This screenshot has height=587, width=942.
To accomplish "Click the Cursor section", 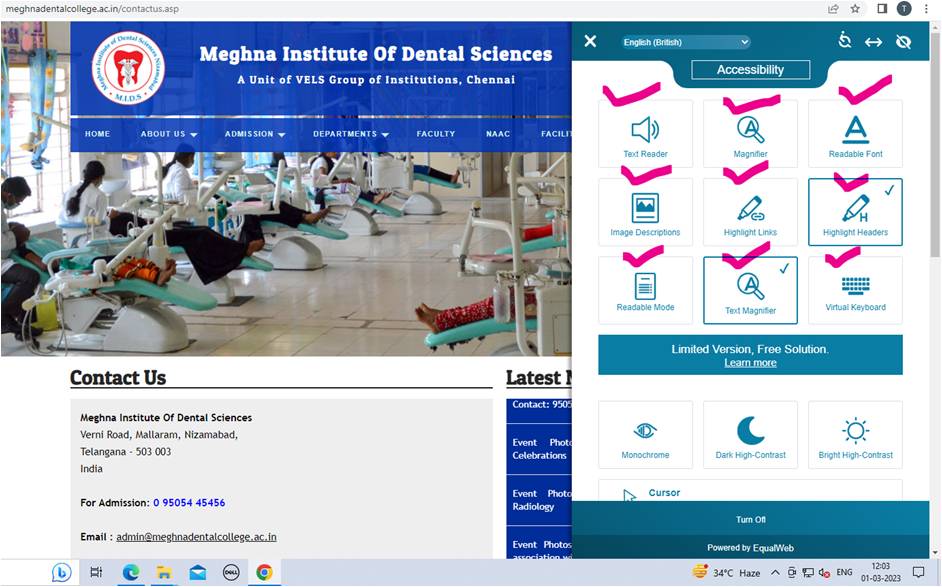I will coord(750,490).
